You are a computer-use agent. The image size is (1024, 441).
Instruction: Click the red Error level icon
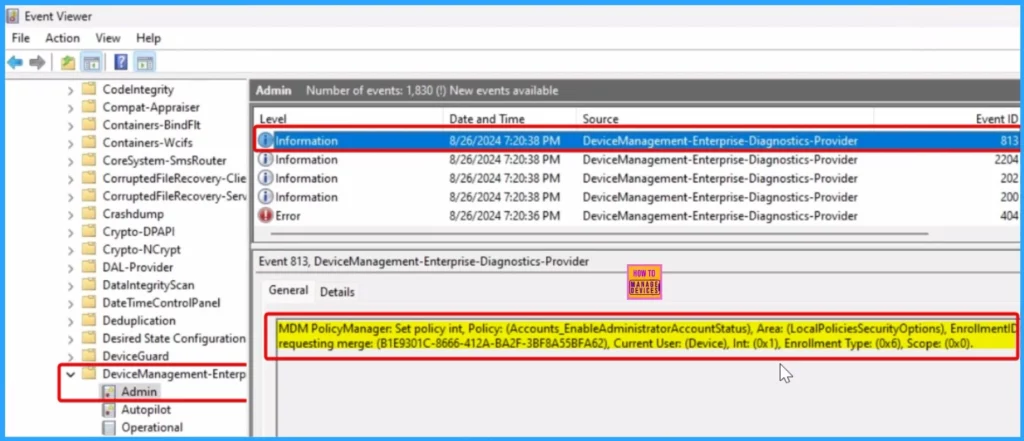coord(266,216)
